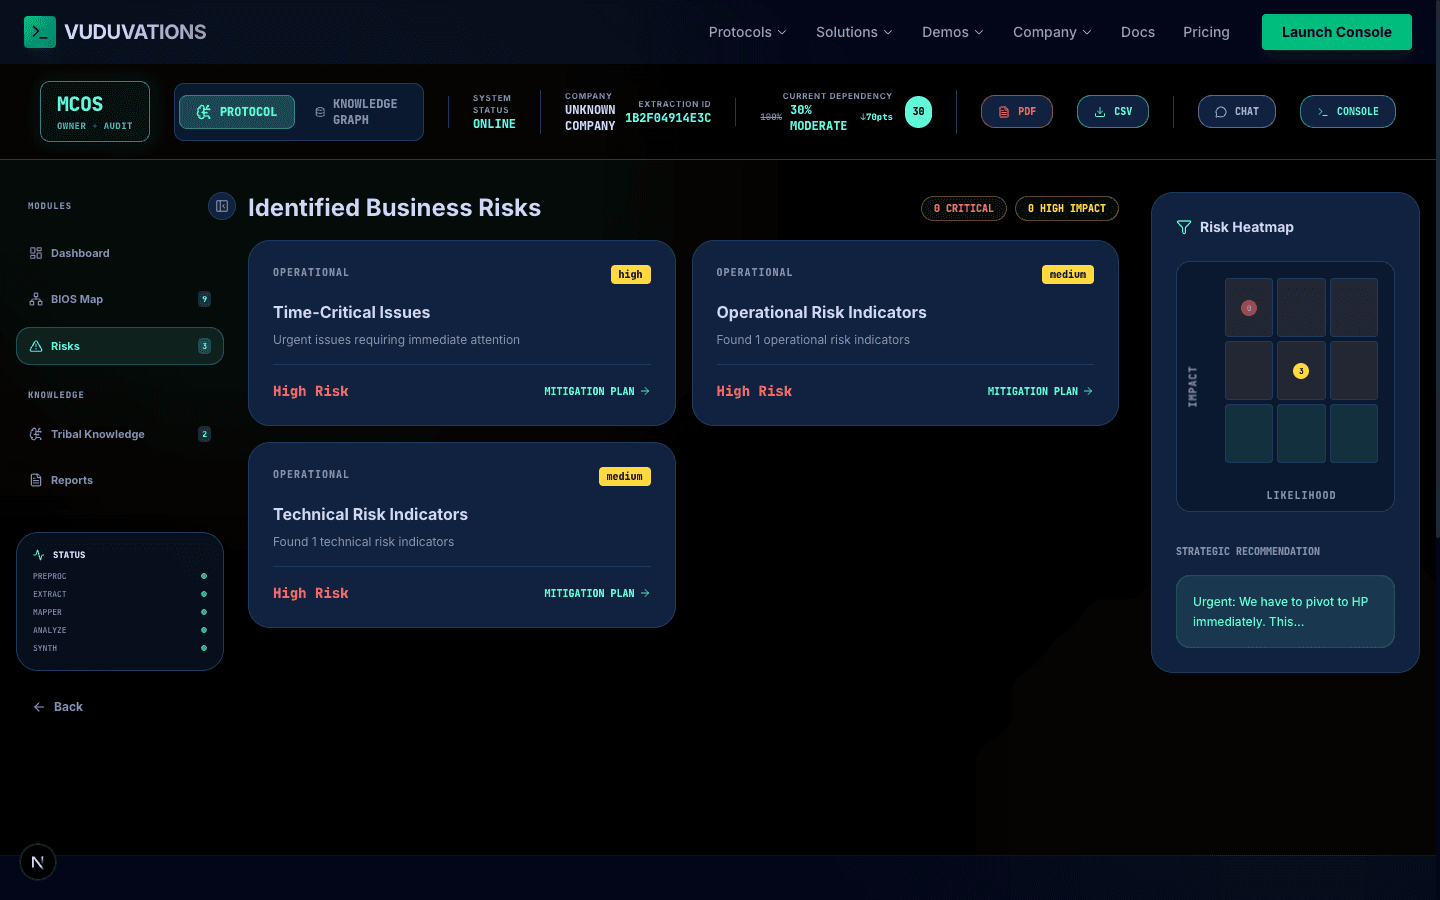This screenshot has height=900, width=1440.
Task: Expand the Solutions dropdown menu
Action: pyautogui.click(x=854, y=32)
